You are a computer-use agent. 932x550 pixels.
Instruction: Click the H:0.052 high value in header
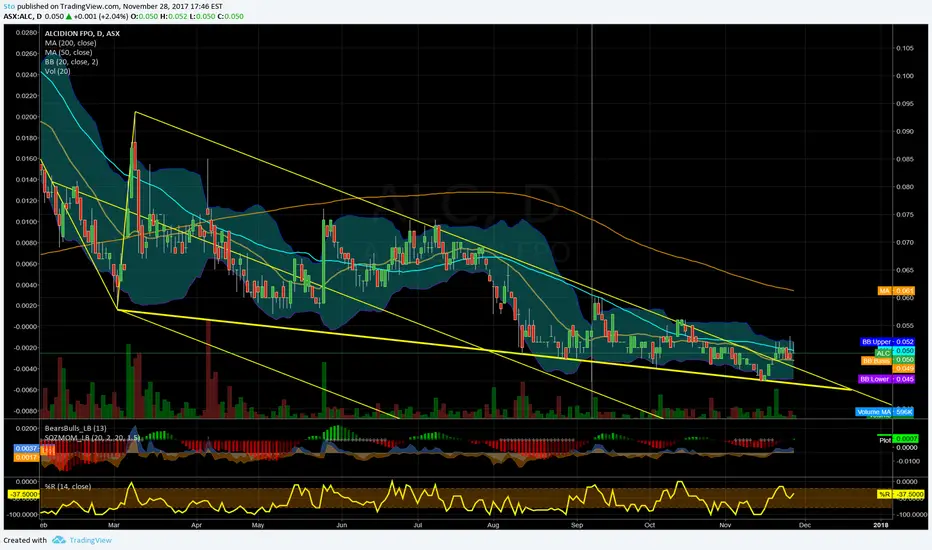pos(173,16)
